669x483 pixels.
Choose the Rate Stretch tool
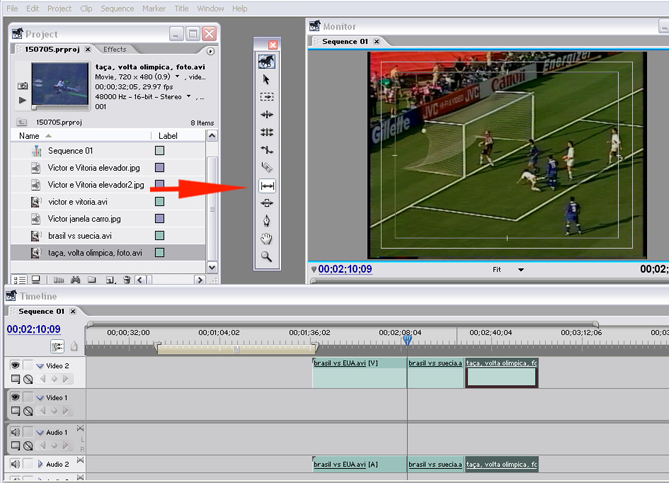(x=267, y=150)
